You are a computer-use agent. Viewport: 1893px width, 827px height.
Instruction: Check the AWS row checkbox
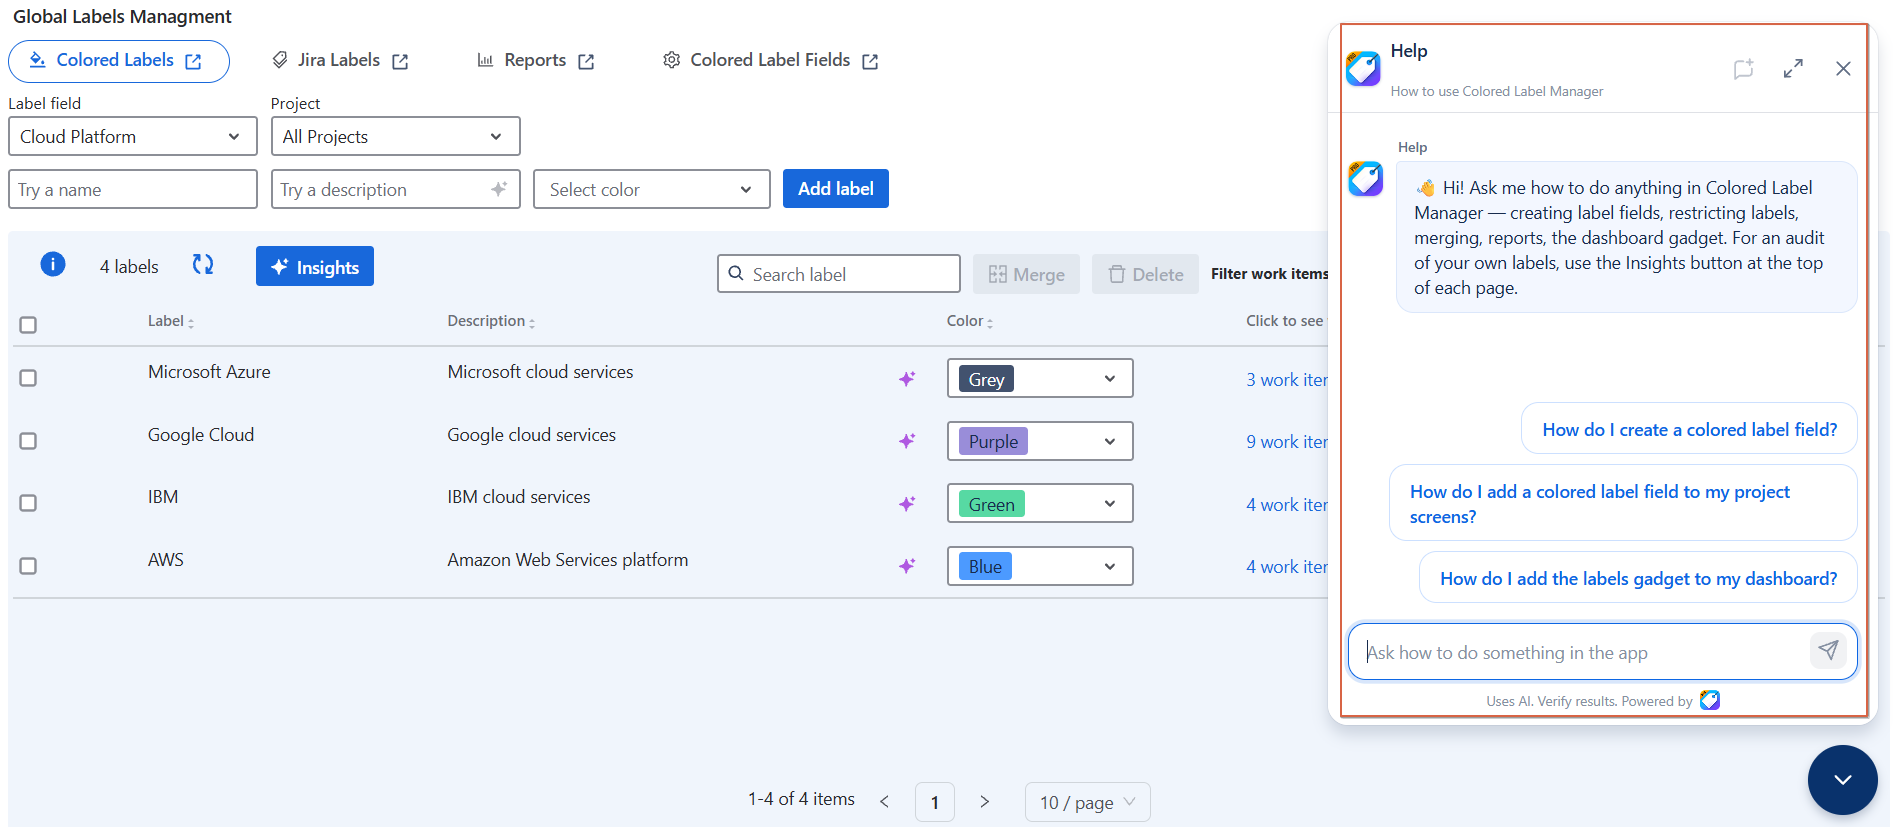click(28, 566)
